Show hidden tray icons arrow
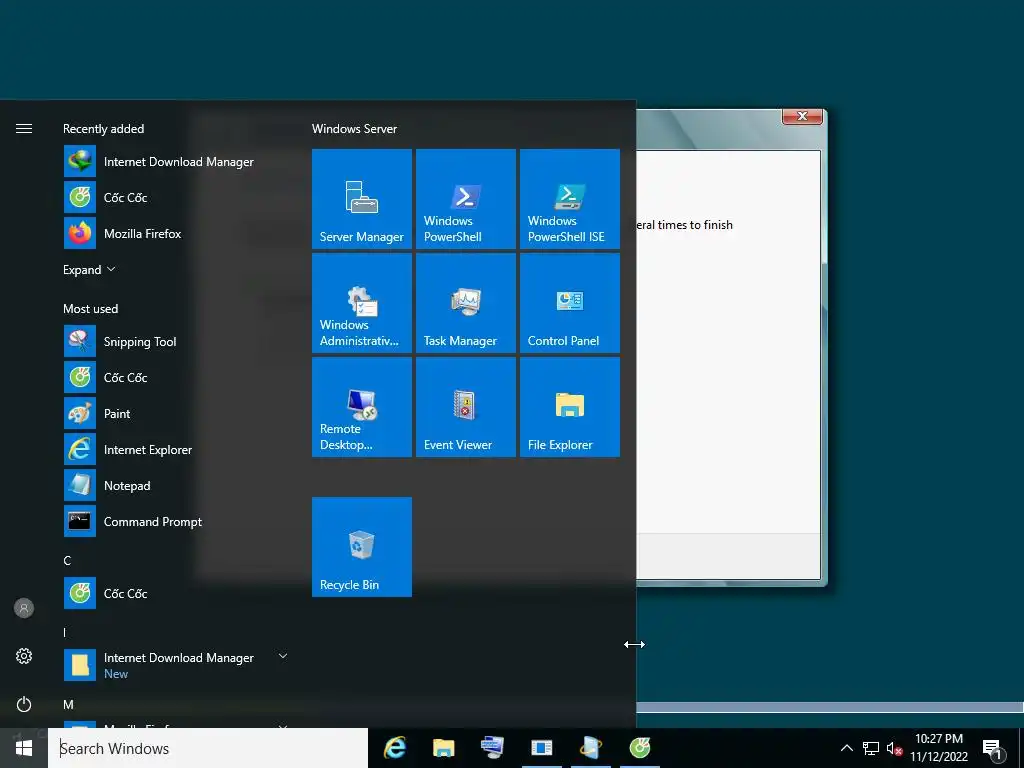 tap(846, 748)
